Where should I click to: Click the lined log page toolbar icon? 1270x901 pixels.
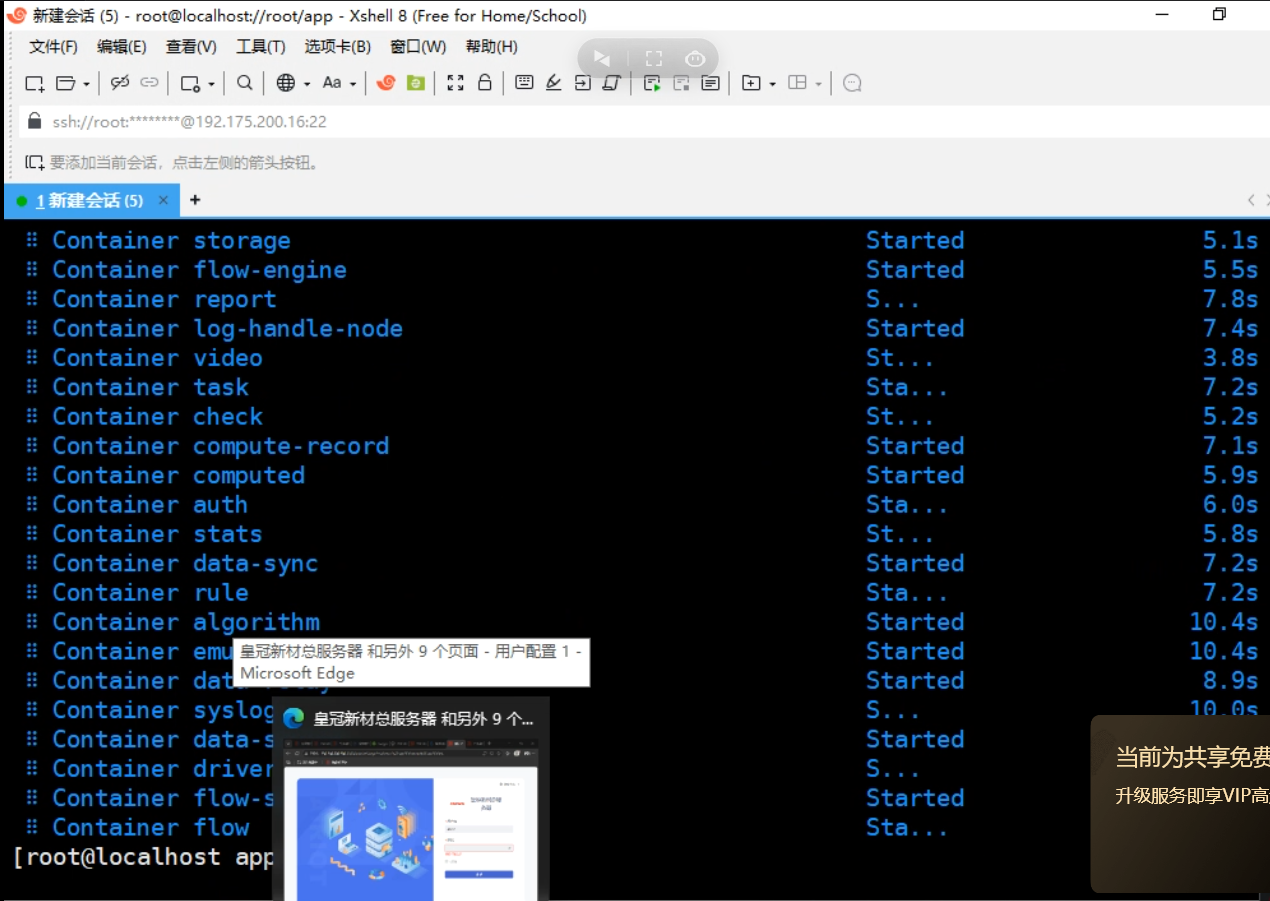710,83
